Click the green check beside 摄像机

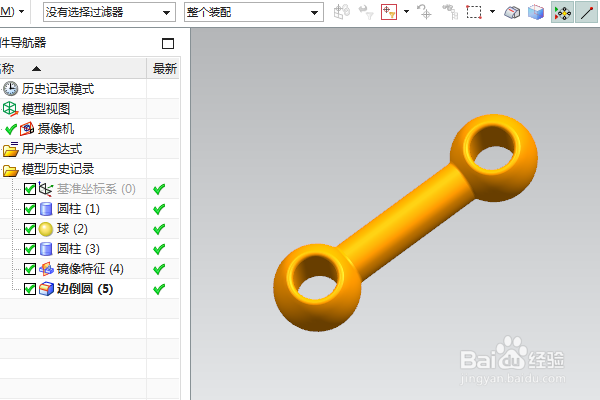point(11,129)
